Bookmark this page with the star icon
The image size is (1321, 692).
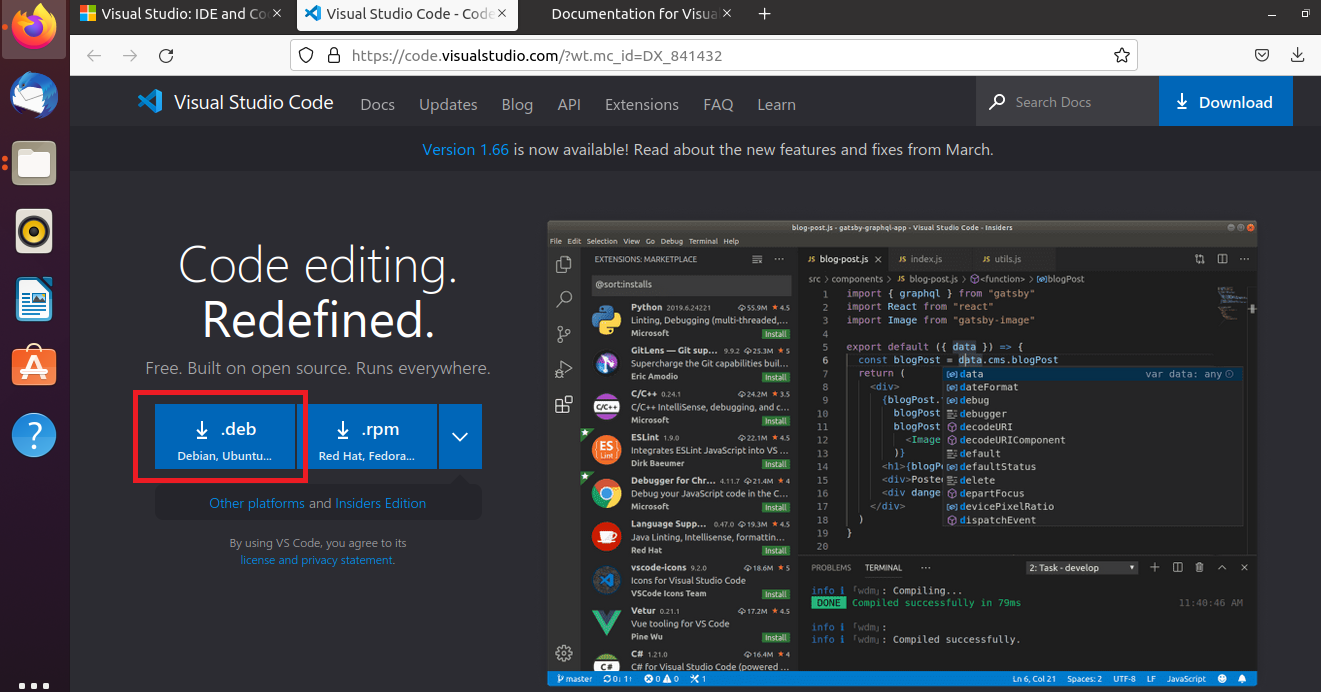point(1122,55)
